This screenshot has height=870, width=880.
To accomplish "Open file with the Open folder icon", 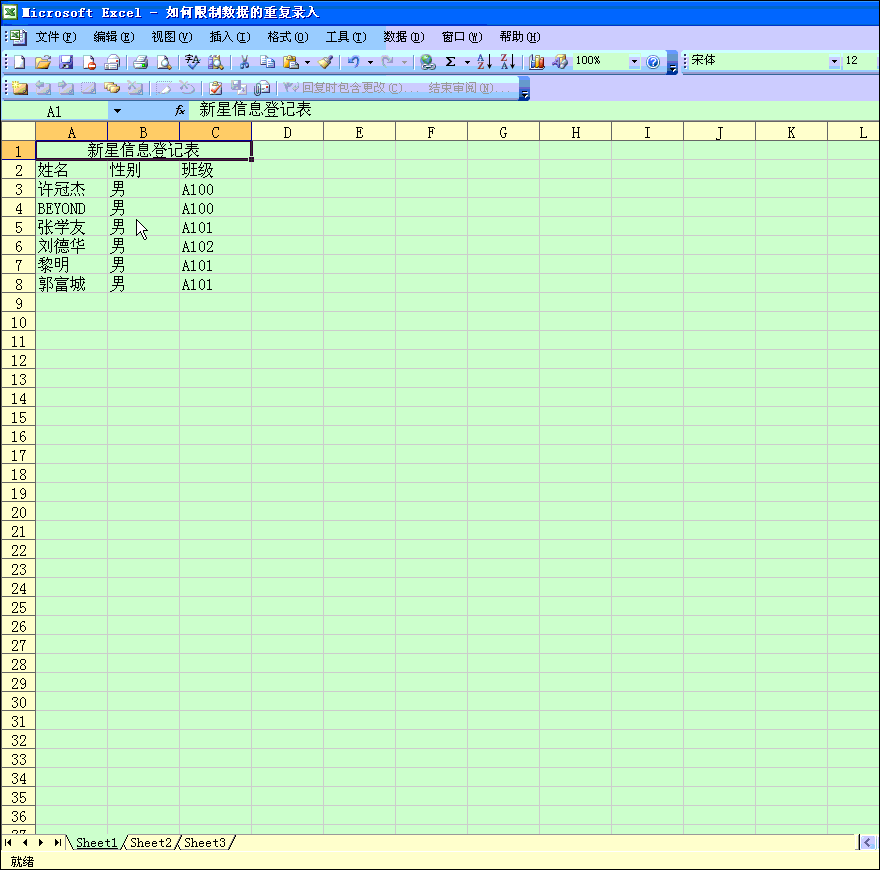I will tap(43, 62).
